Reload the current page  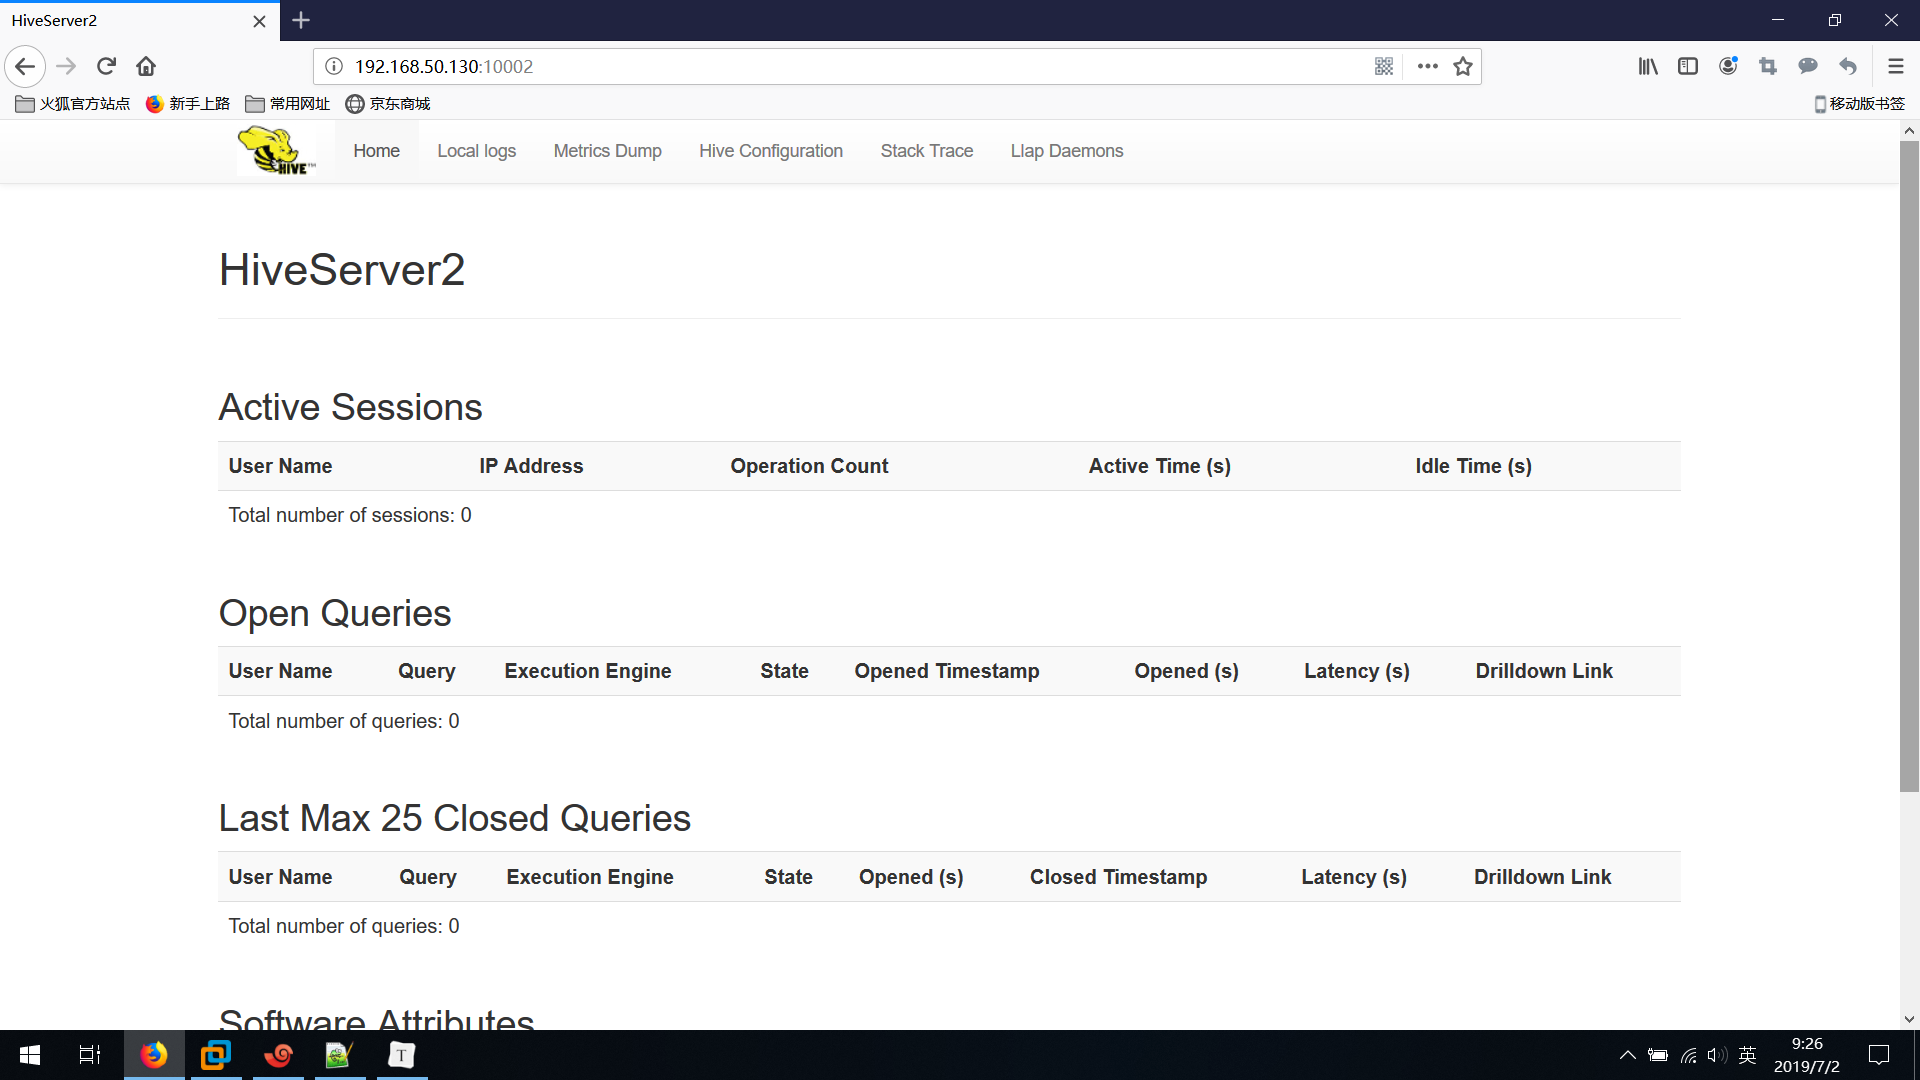click(106, 66)
